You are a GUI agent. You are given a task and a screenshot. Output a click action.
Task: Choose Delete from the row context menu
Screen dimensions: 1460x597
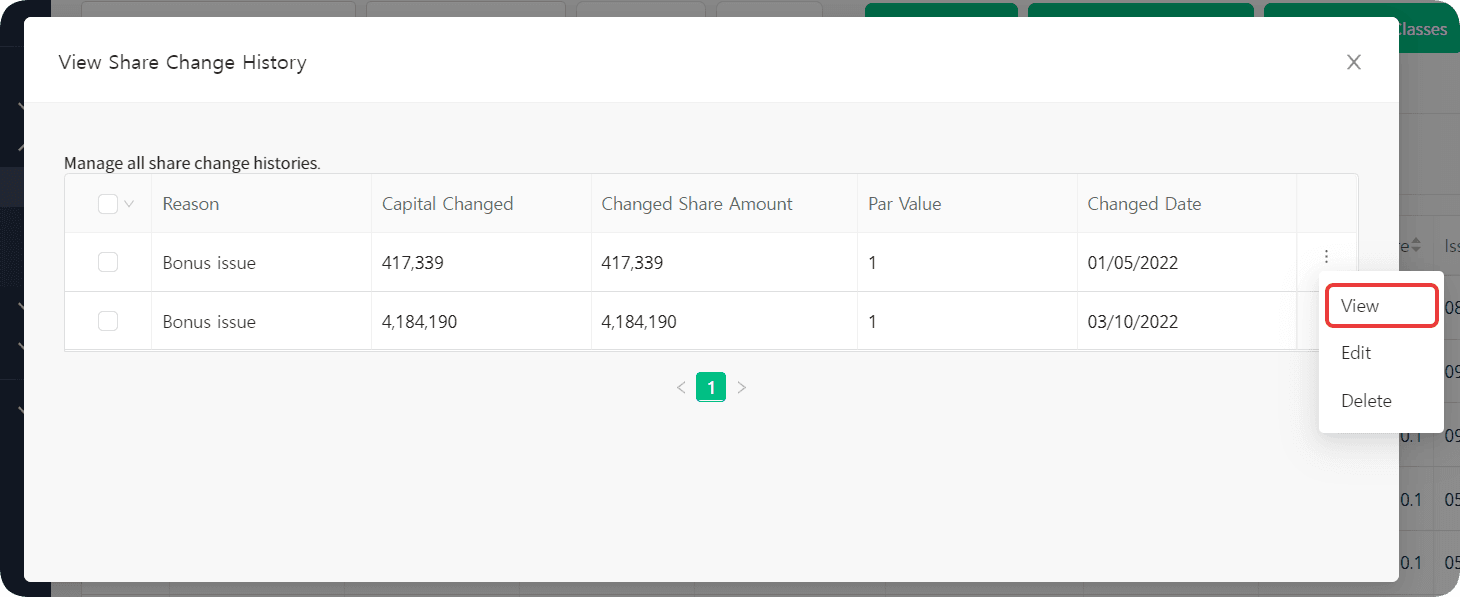(x=1381, y=401)
